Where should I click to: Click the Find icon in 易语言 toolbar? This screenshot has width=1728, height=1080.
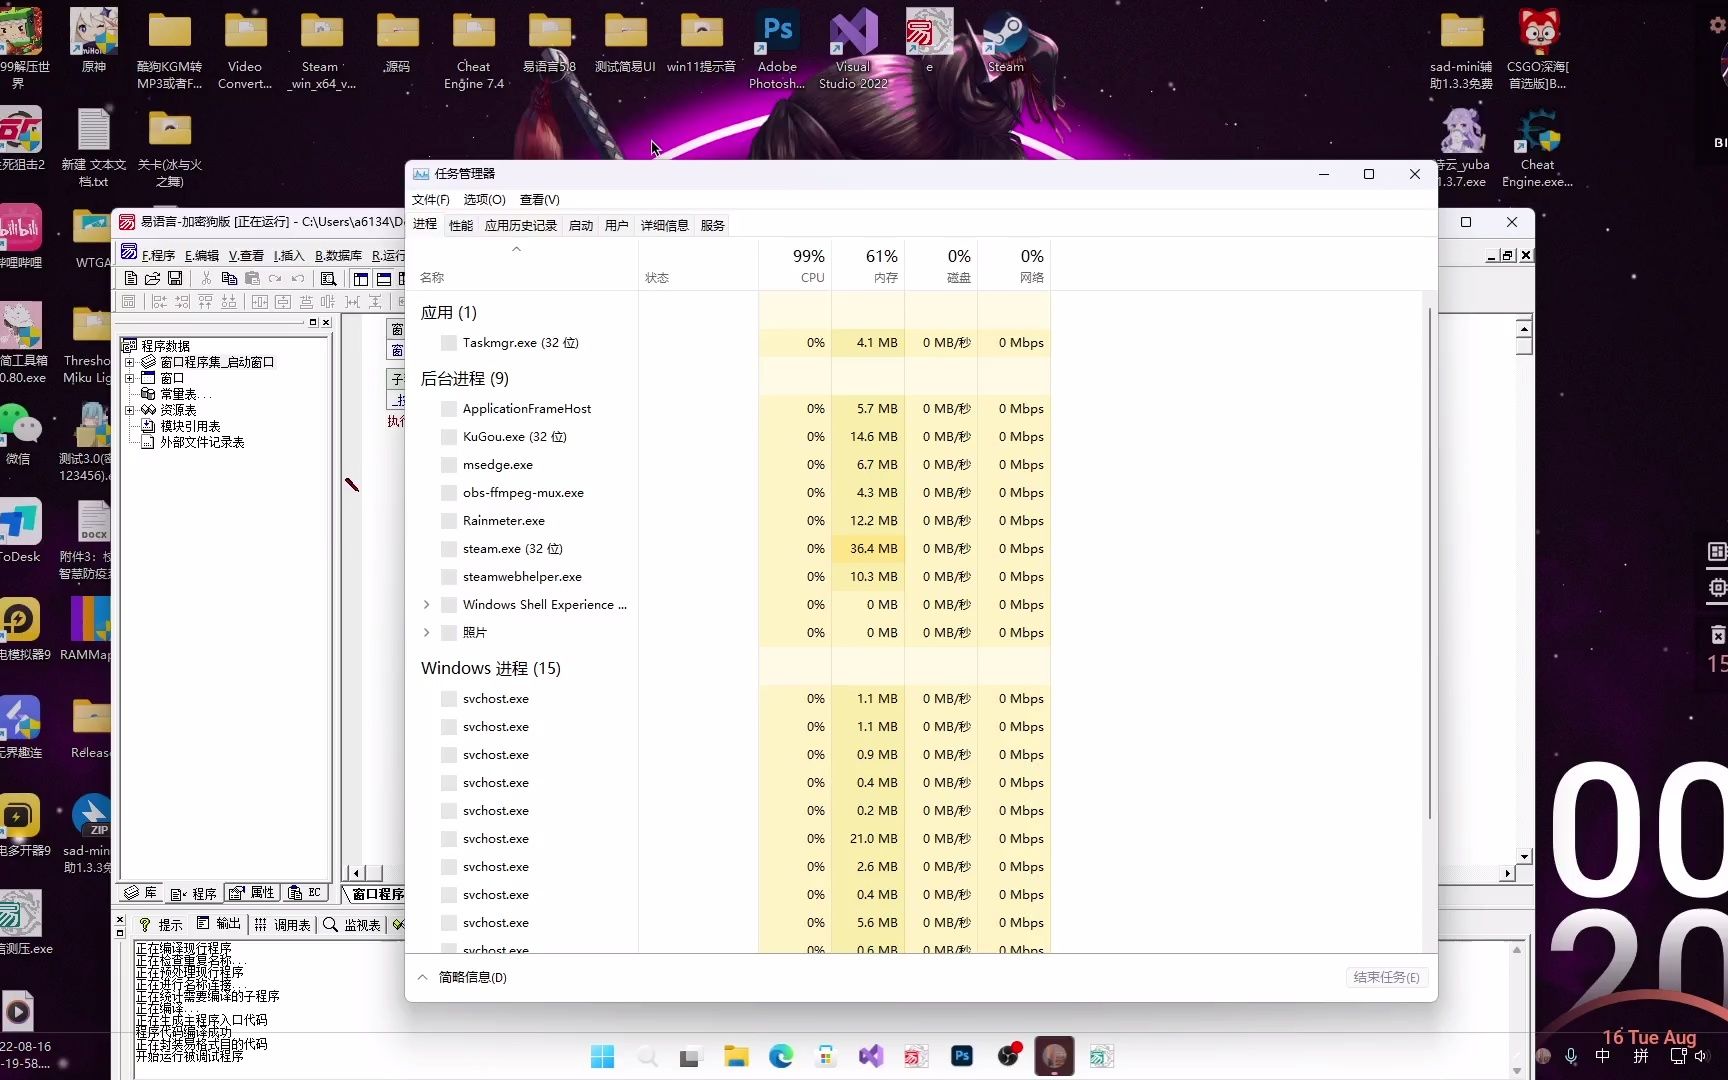(x=328, y=279)
